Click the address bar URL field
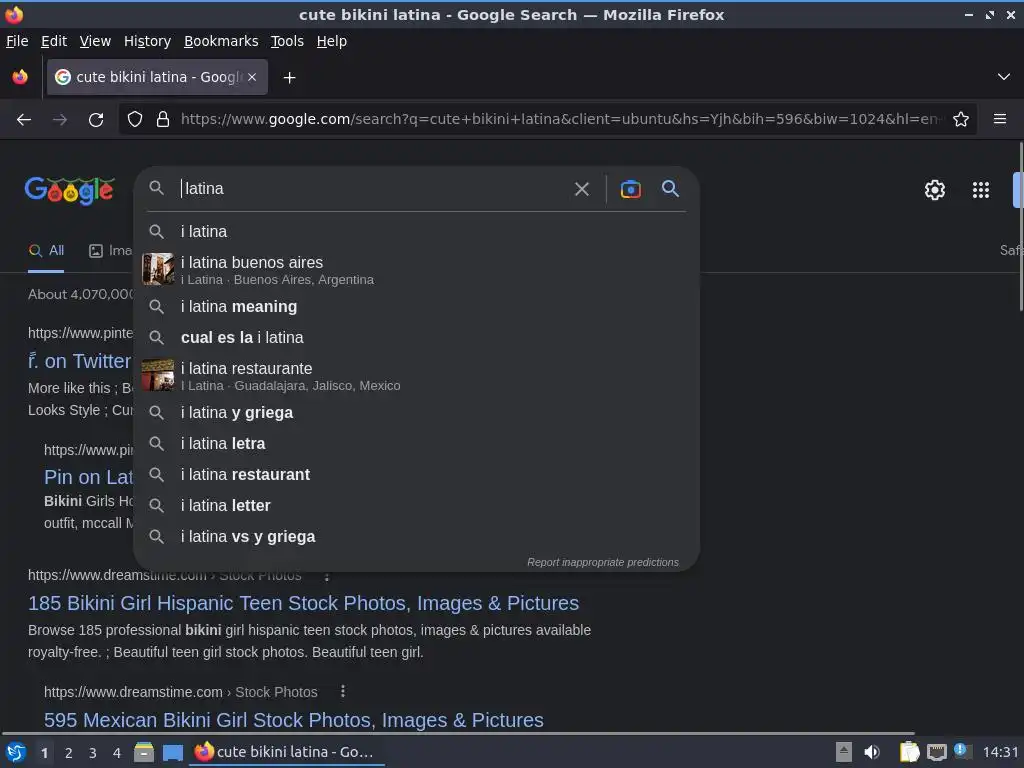 [x=560, y=120]
